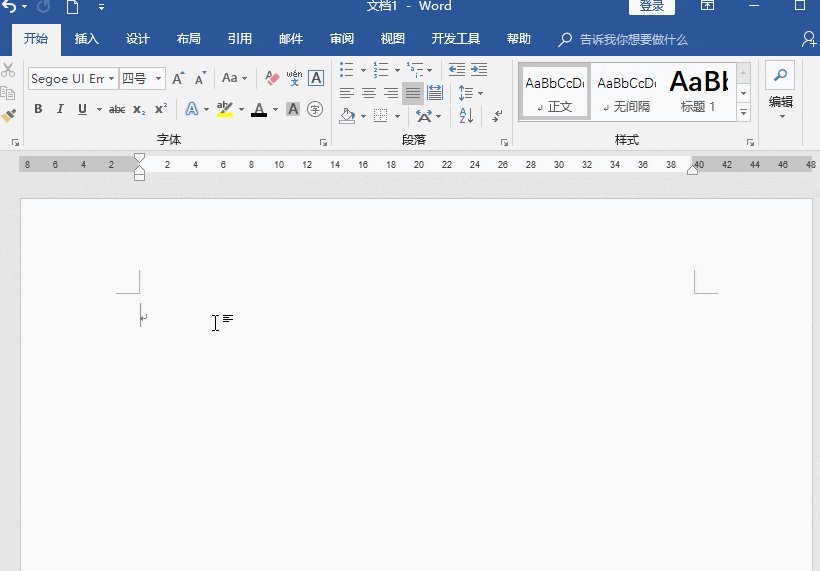
Task: Click the Text Effects glowing A icon
Action: (192, 109)
